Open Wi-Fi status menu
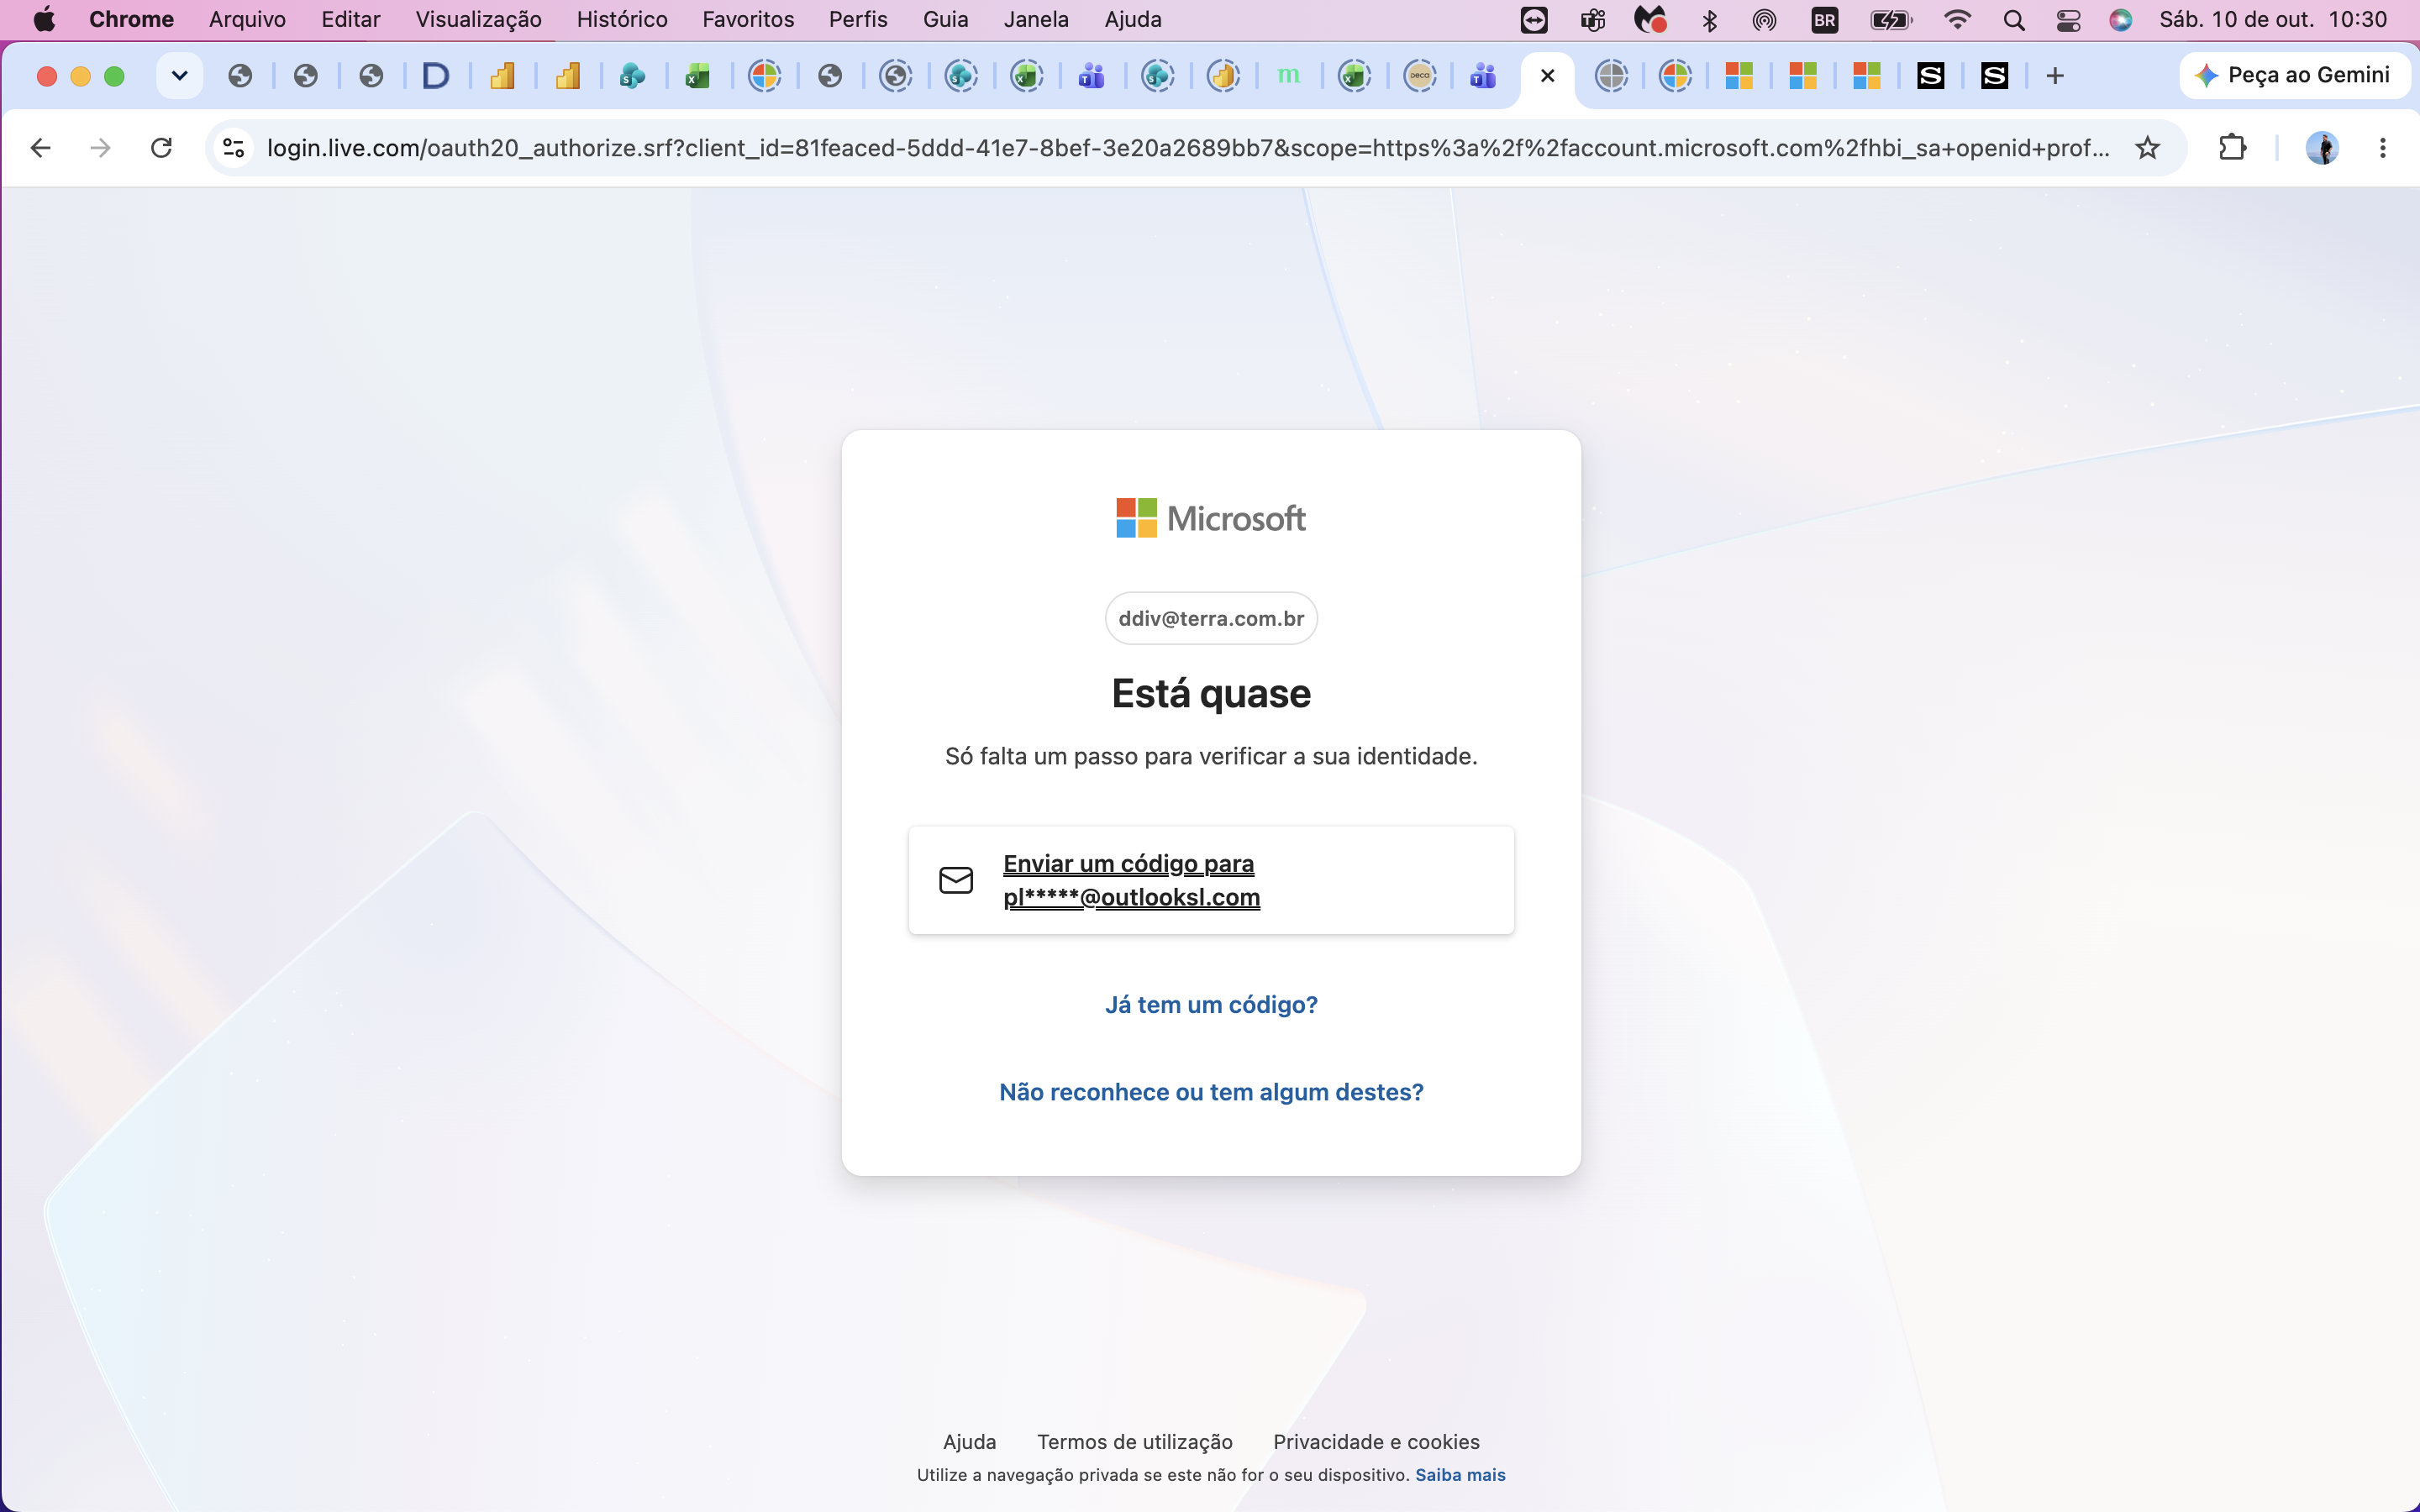This screenshot has width=2420, height=1512. (x=1957, y=20)
